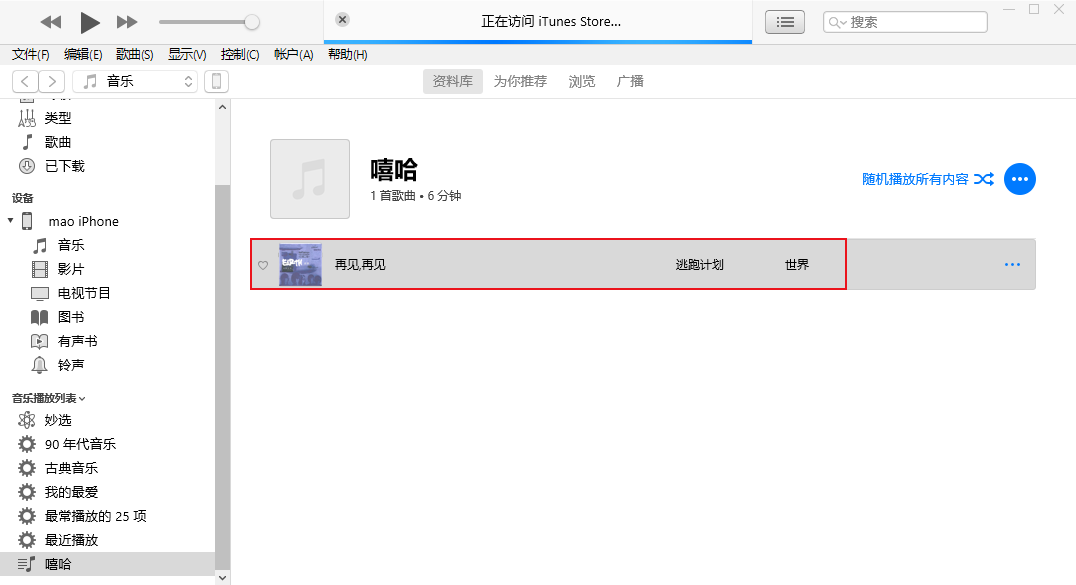
Task: Start playback with the play button
Action: (90, 22)
